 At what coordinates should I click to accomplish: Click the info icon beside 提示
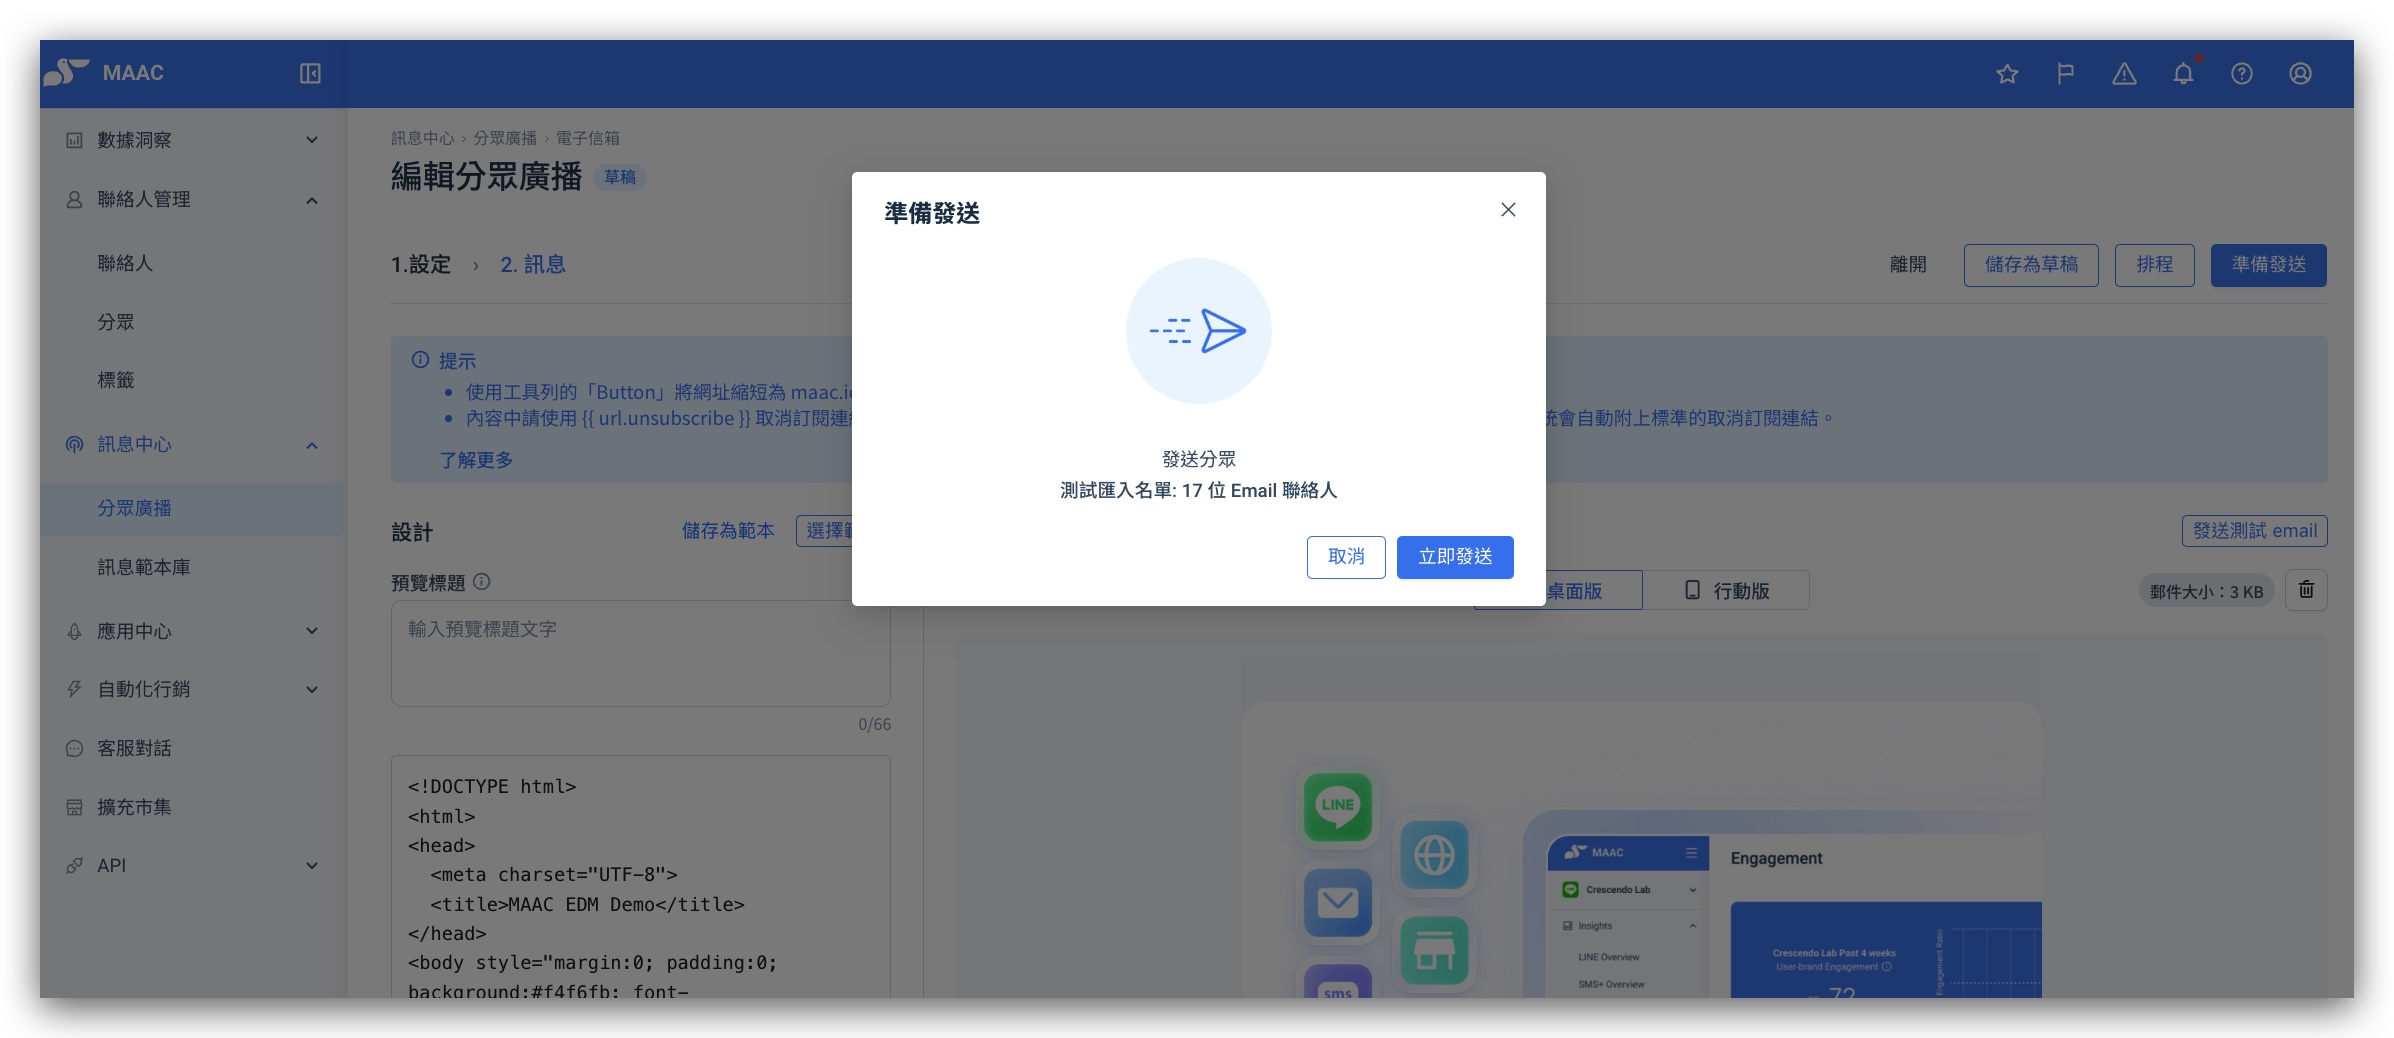tap(420, 360)
